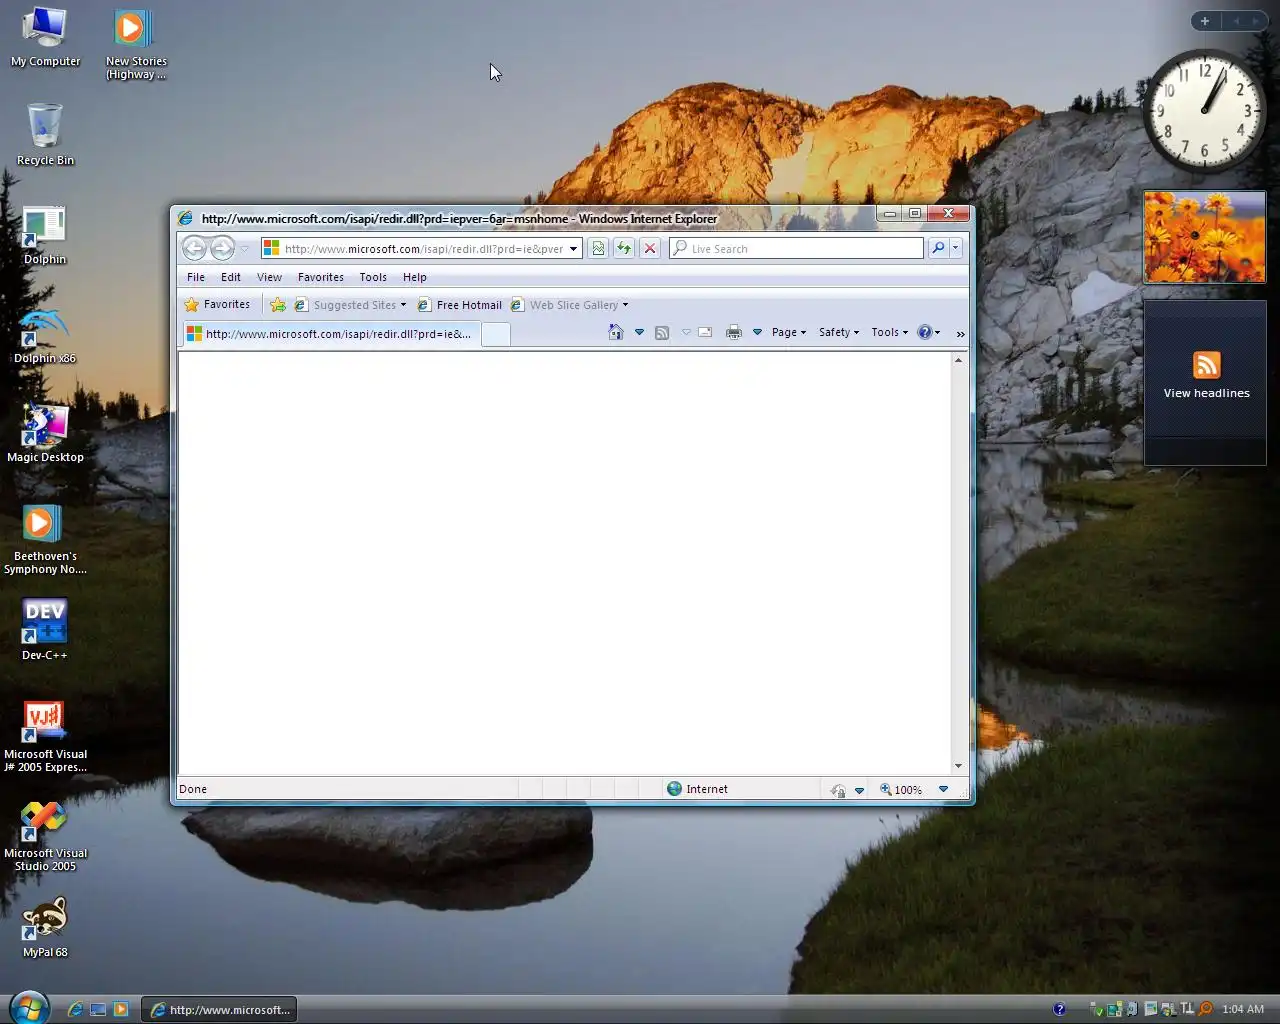
Task: Open the Safety command bar menu
Action: [x=839, y=332]
